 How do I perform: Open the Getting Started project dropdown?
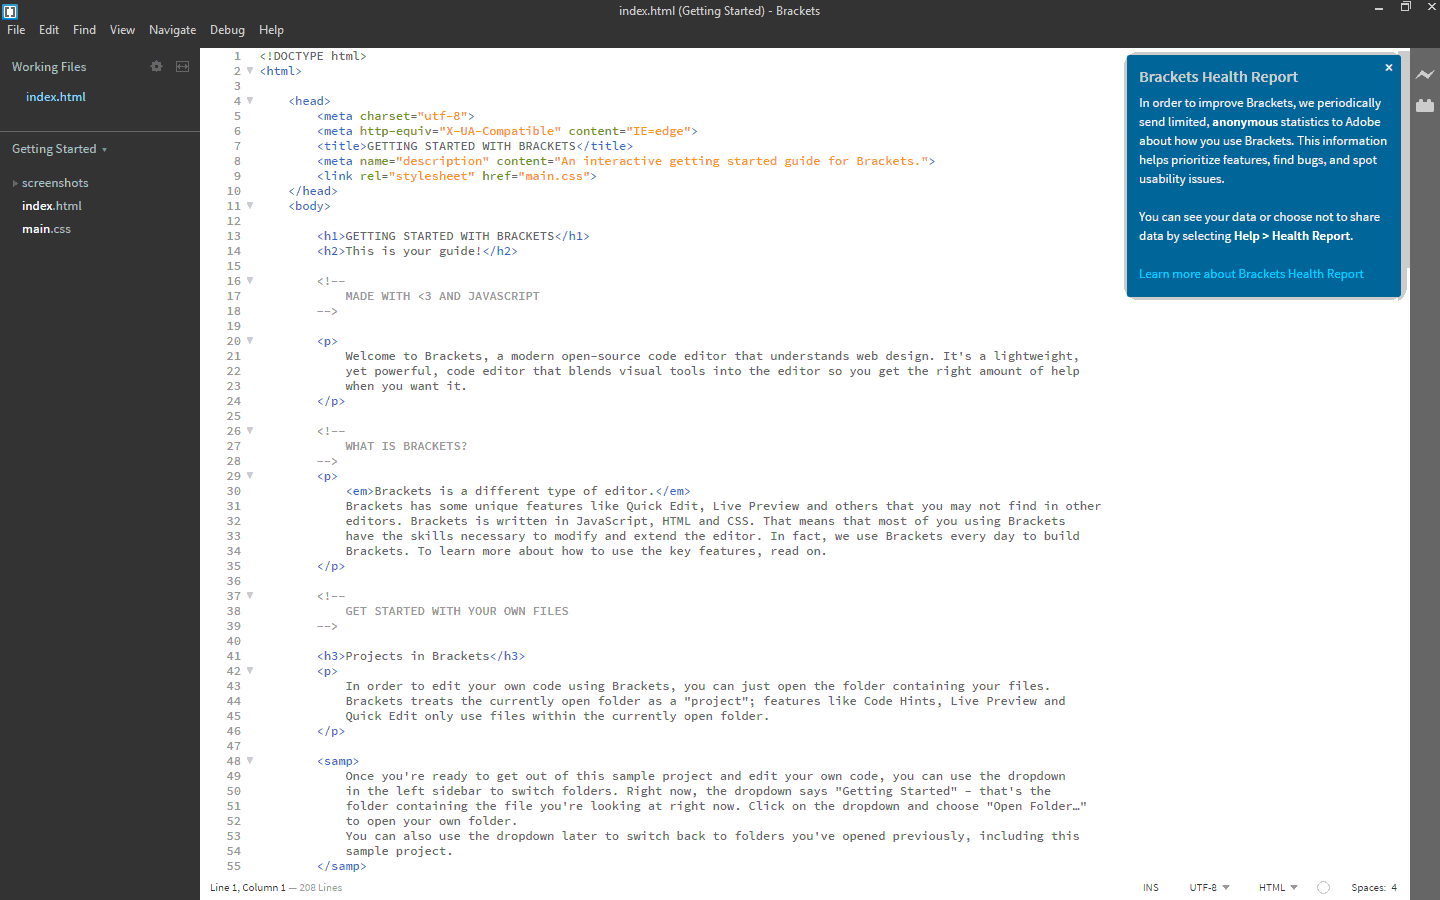[x=58, y=148]
